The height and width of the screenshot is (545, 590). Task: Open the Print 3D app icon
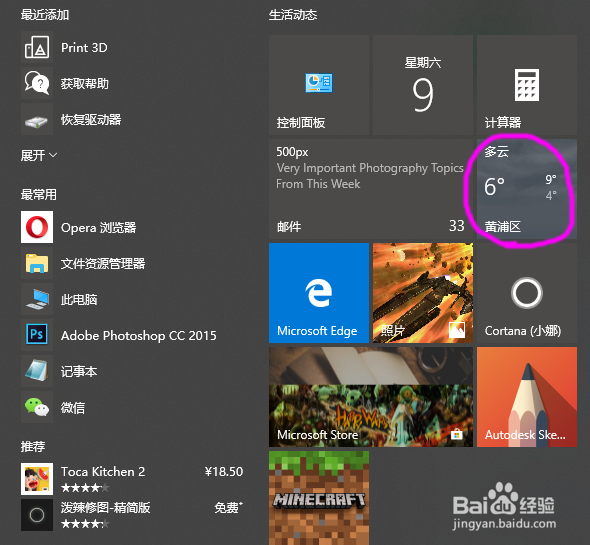37,47
